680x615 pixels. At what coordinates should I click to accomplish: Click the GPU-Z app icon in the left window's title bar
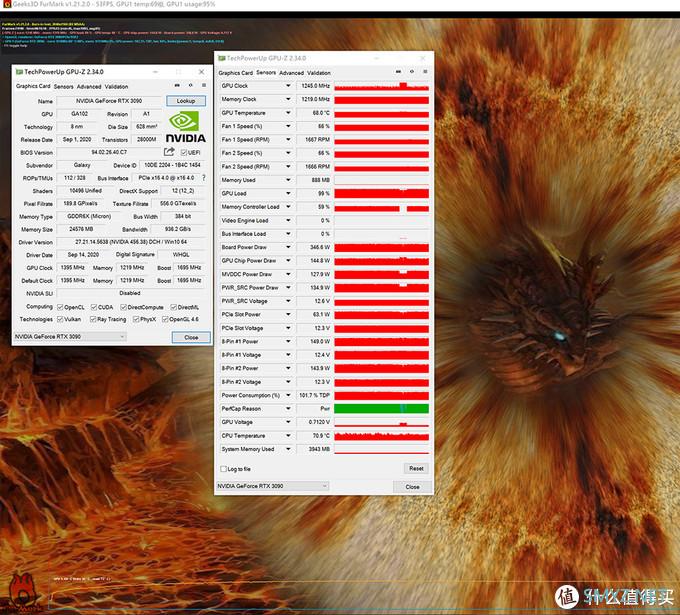(19, 72)
